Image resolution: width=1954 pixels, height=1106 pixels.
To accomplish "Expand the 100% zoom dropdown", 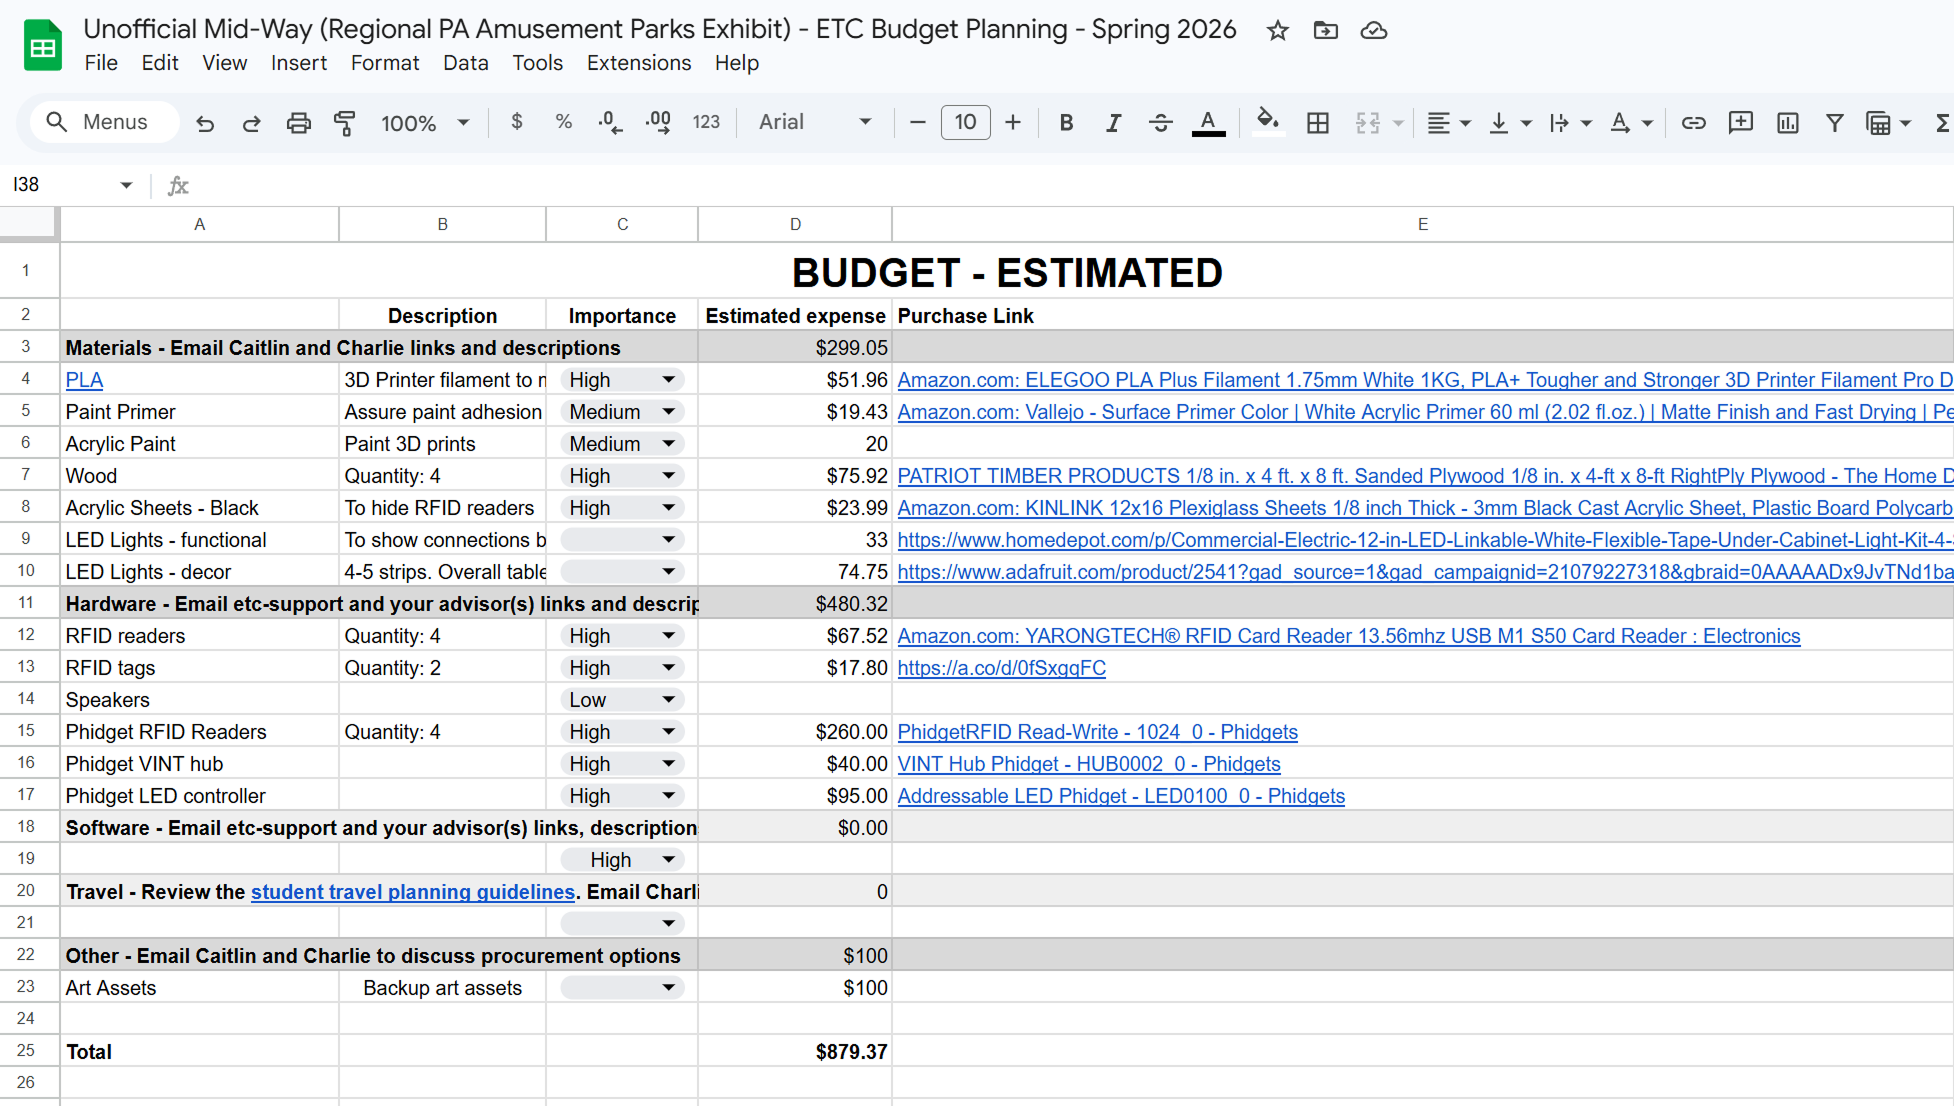I will click(425, 123).
